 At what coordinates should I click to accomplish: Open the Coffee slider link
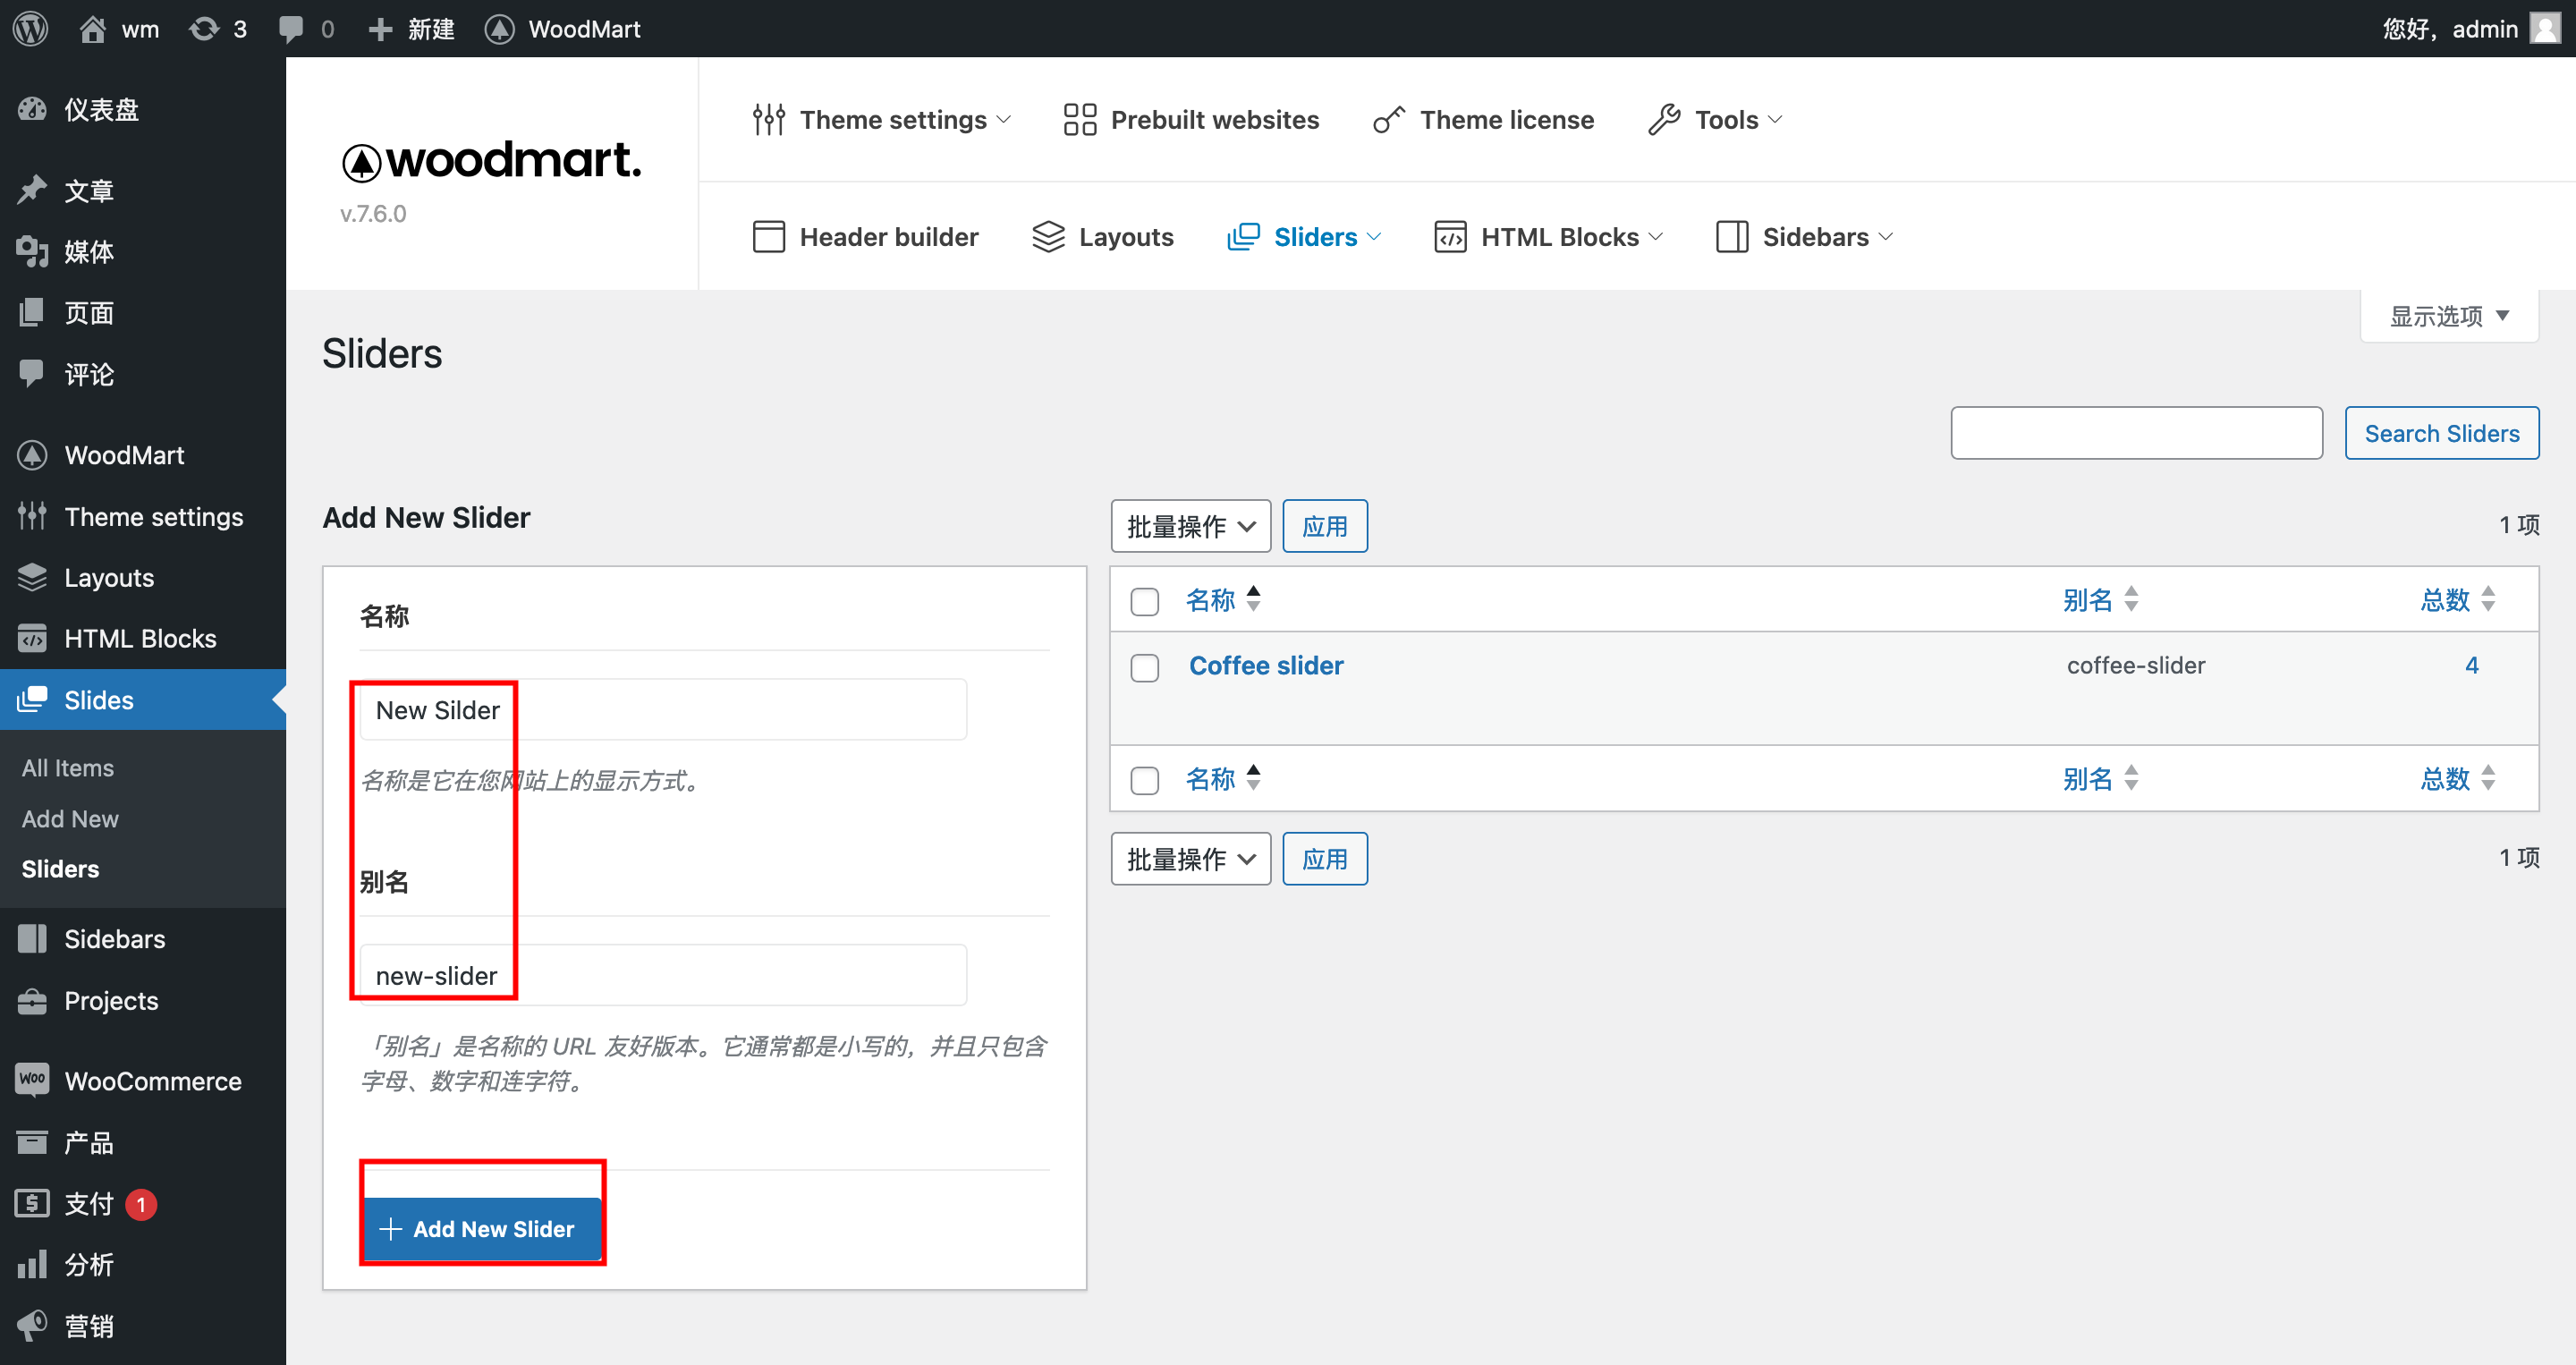click(x=1266, y=666)
